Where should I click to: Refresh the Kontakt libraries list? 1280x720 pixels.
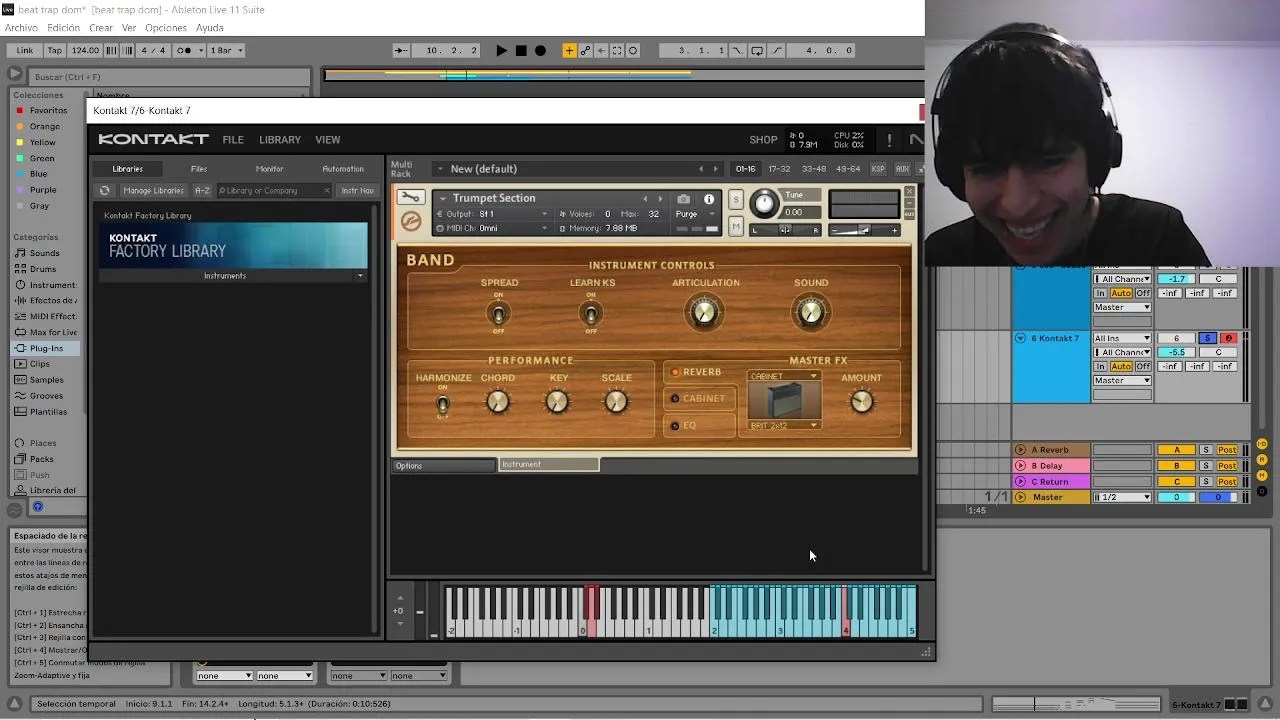click(104, 190)
